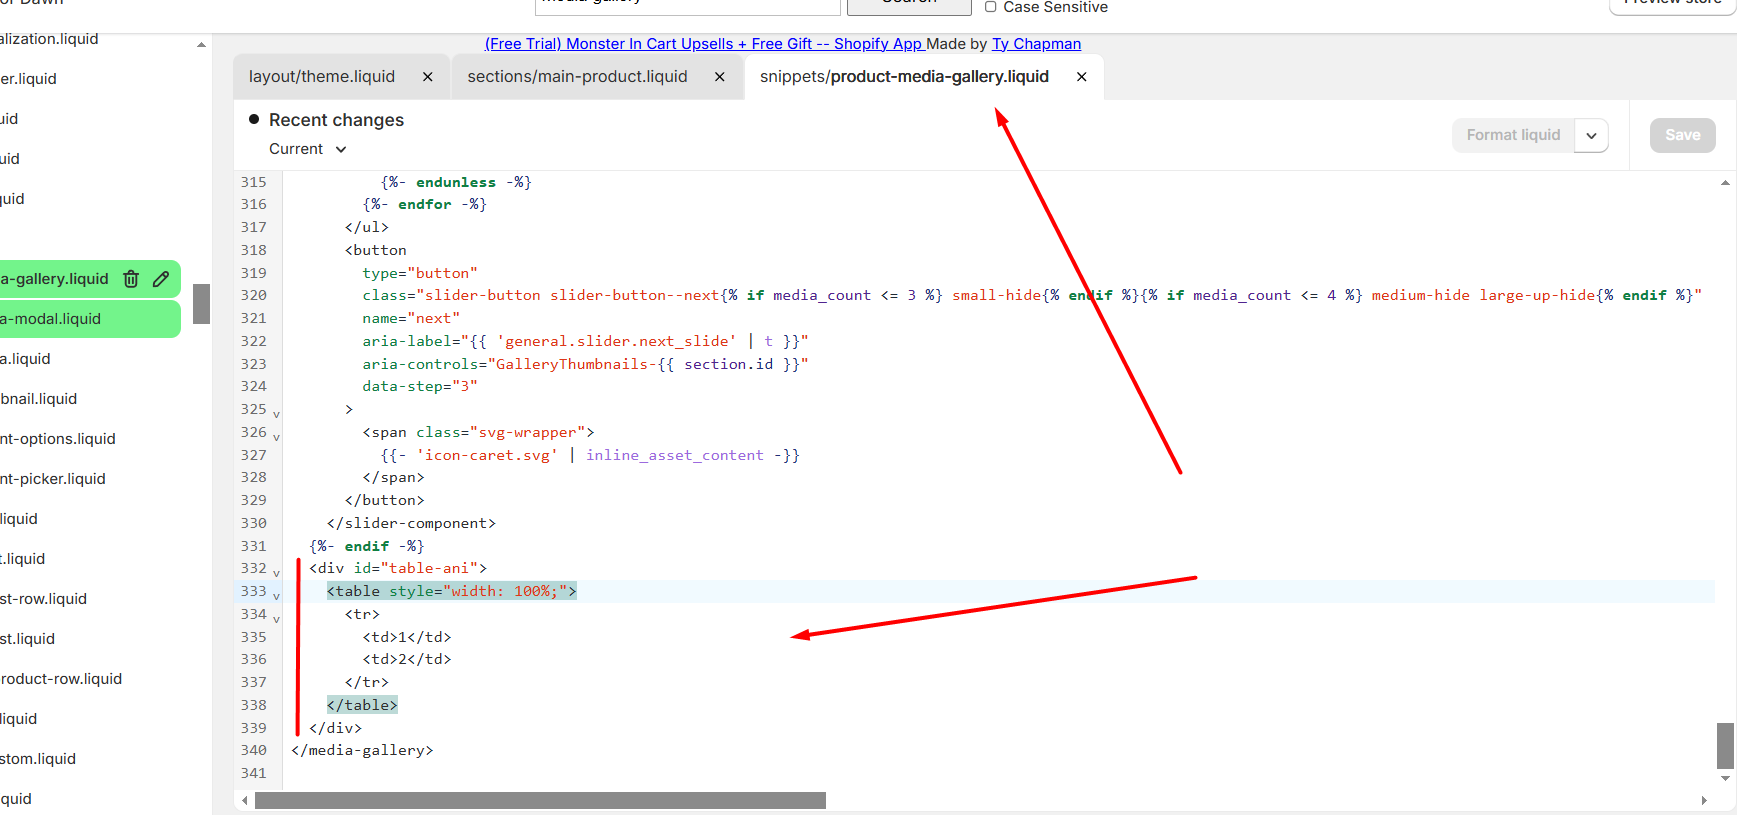
Task: Click the Recent changes heading
Action: point(336,120)
